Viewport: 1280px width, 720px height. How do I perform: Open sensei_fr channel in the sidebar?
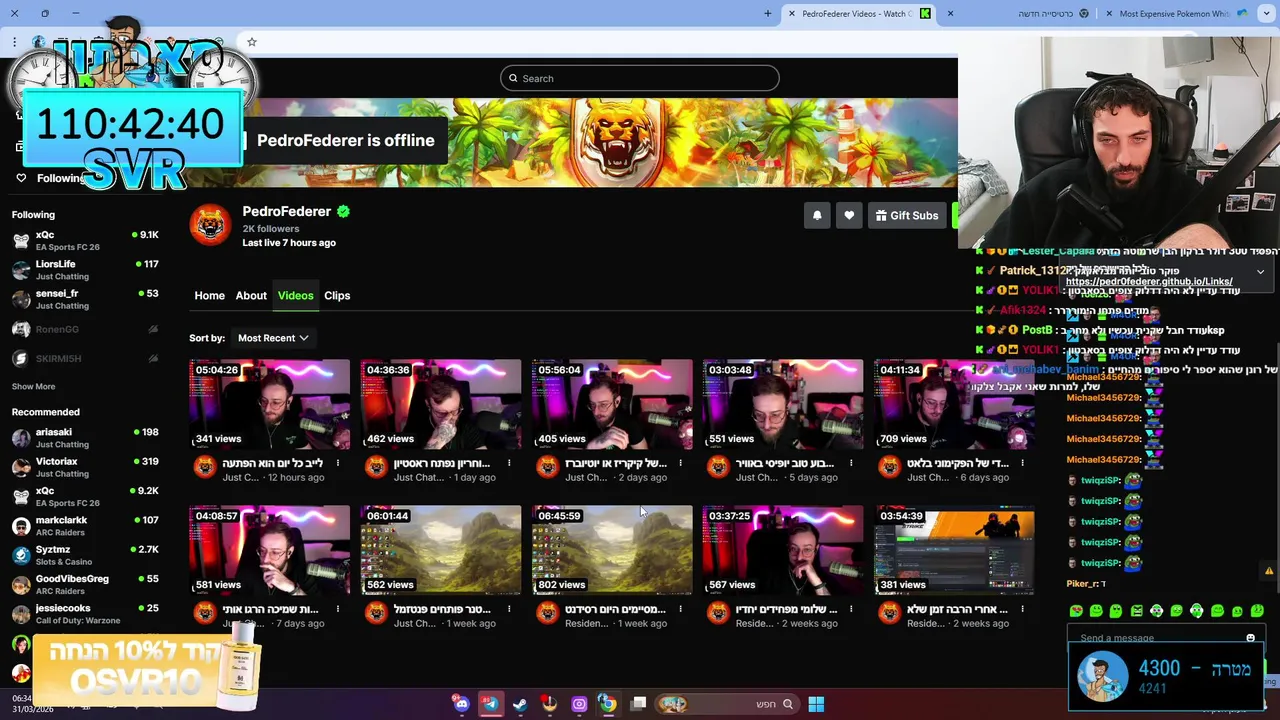pos(85,299)
